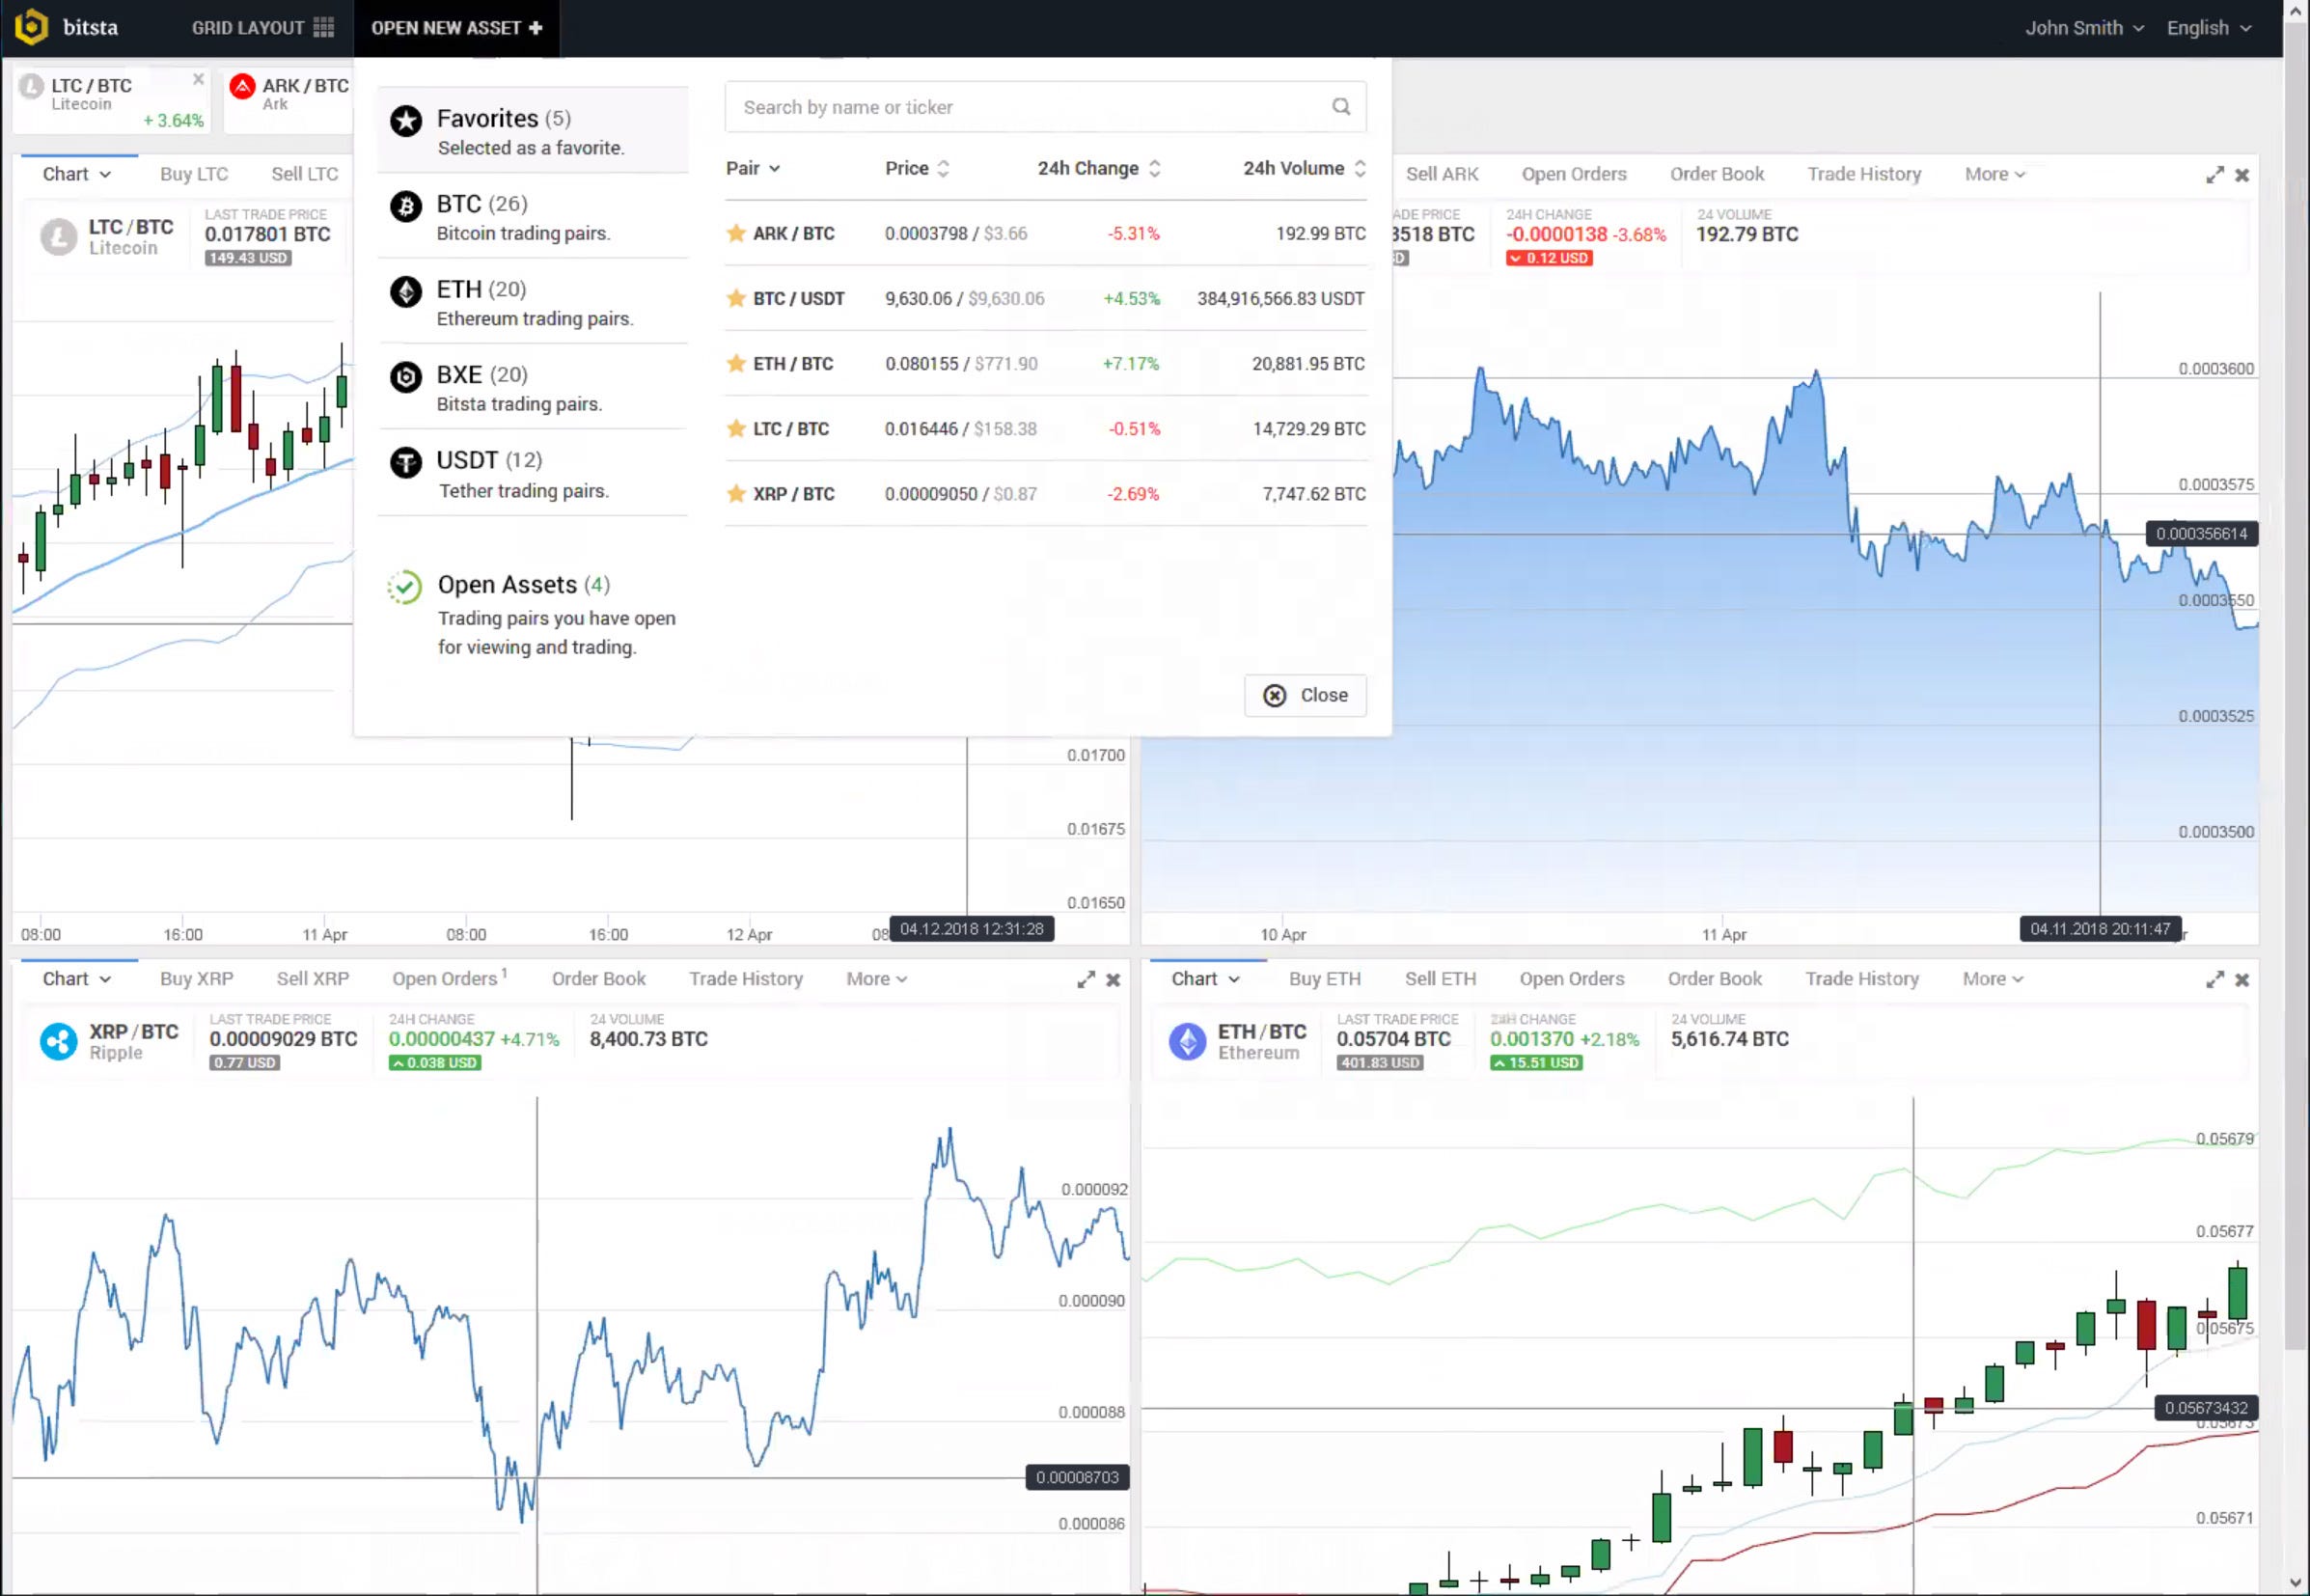Select the BXE Bitsta trading pairs category

[x=532, y=388]
